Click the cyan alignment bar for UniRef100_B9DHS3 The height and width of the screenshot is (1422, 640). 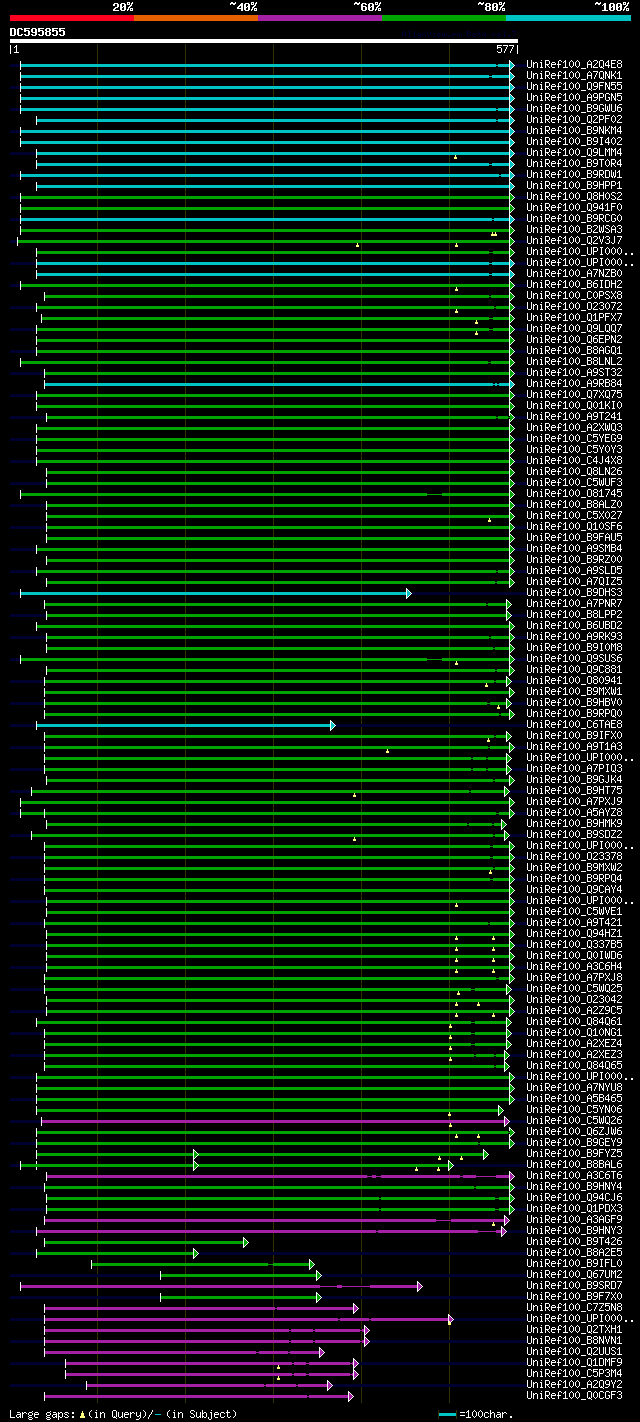tap(215, 593)
